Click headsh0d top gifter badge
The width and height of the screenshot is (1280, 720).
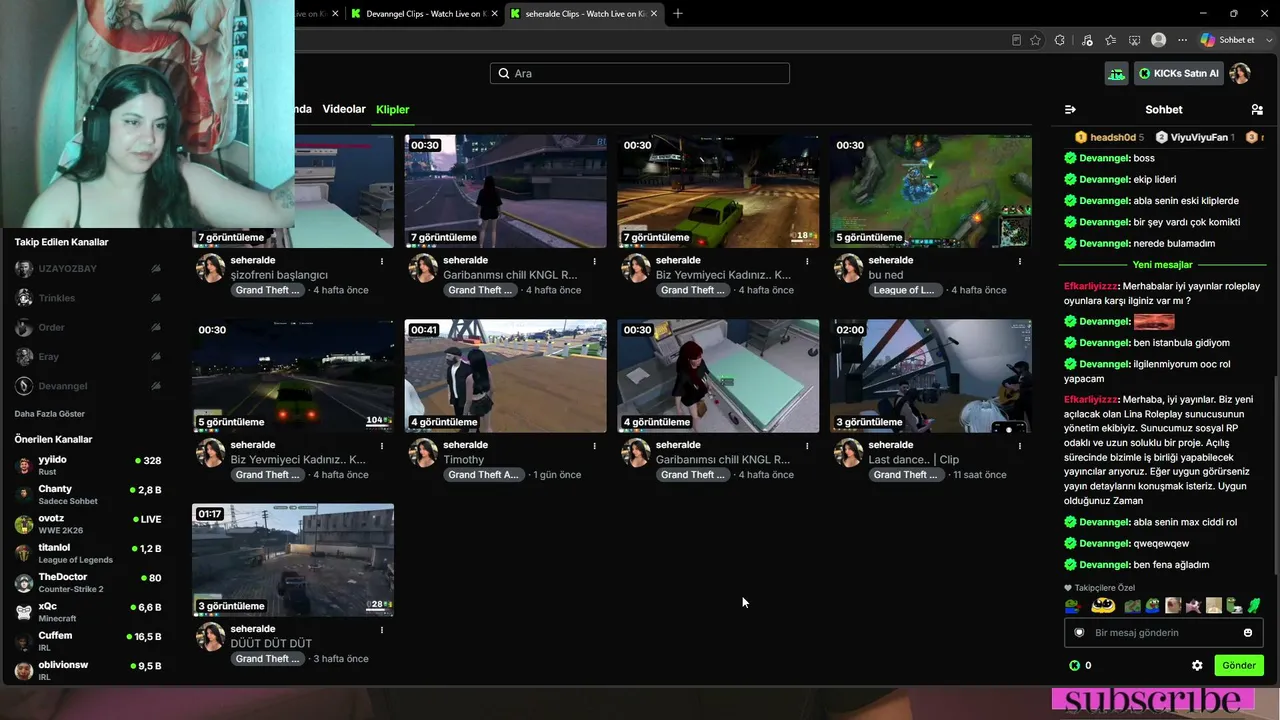pyautogui.click(x=1109, y=137)
